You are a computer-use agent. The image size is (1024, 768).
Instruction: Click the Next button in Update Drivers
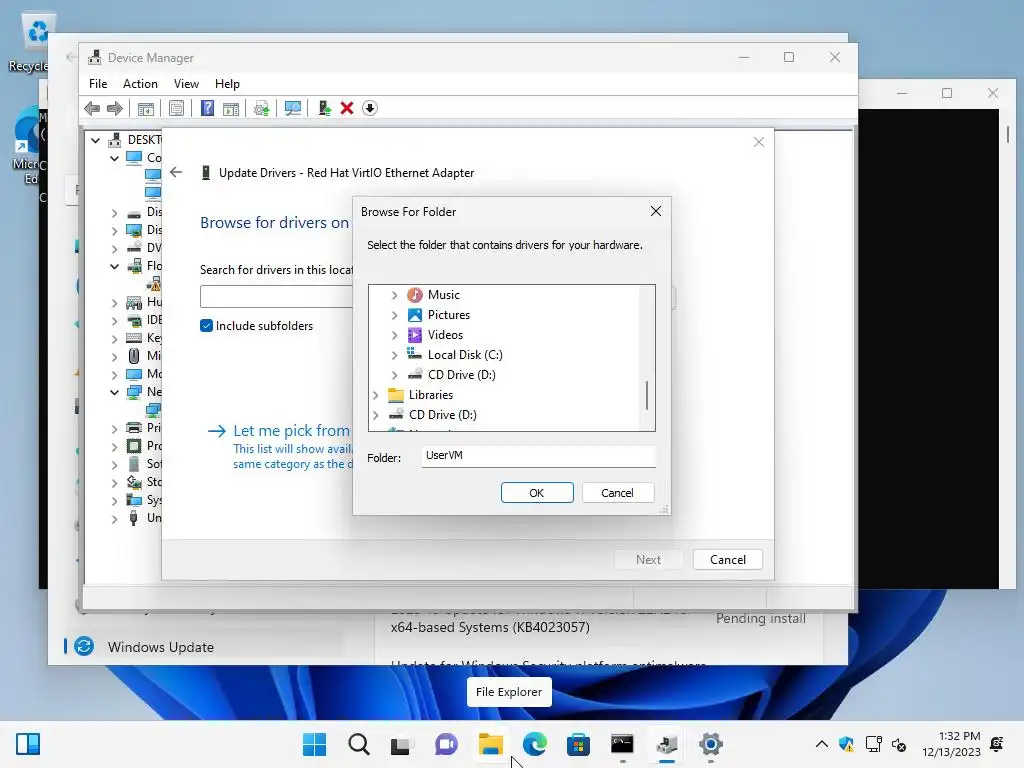648,560
